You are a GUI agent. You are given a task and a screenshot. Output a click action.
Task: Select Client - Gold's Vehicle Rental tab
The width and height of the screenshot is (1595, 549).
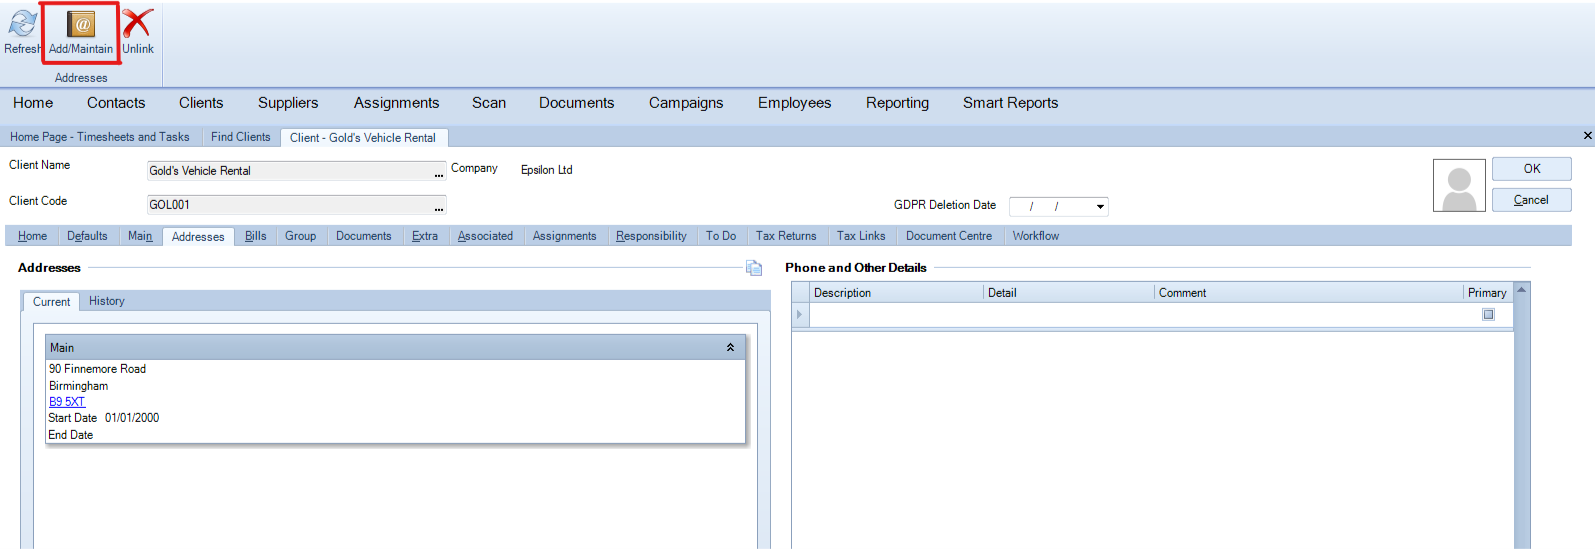coord(363,138)
